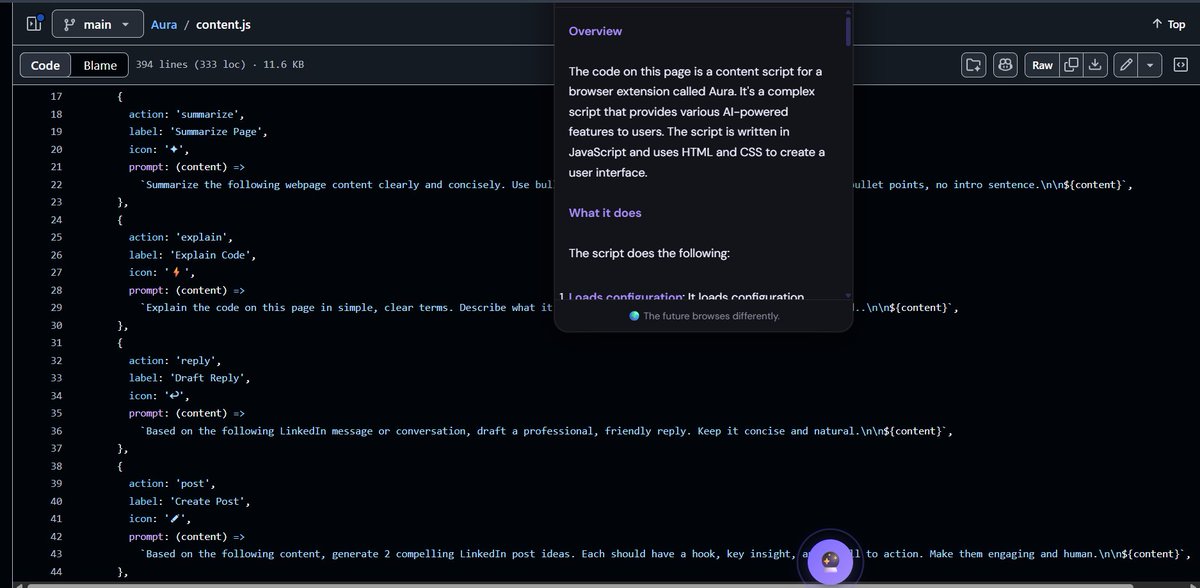Image resolution: width=1200 pixels, height=588 pixels.
Task: Switch to the Code view tab
Action: [46, 65]
